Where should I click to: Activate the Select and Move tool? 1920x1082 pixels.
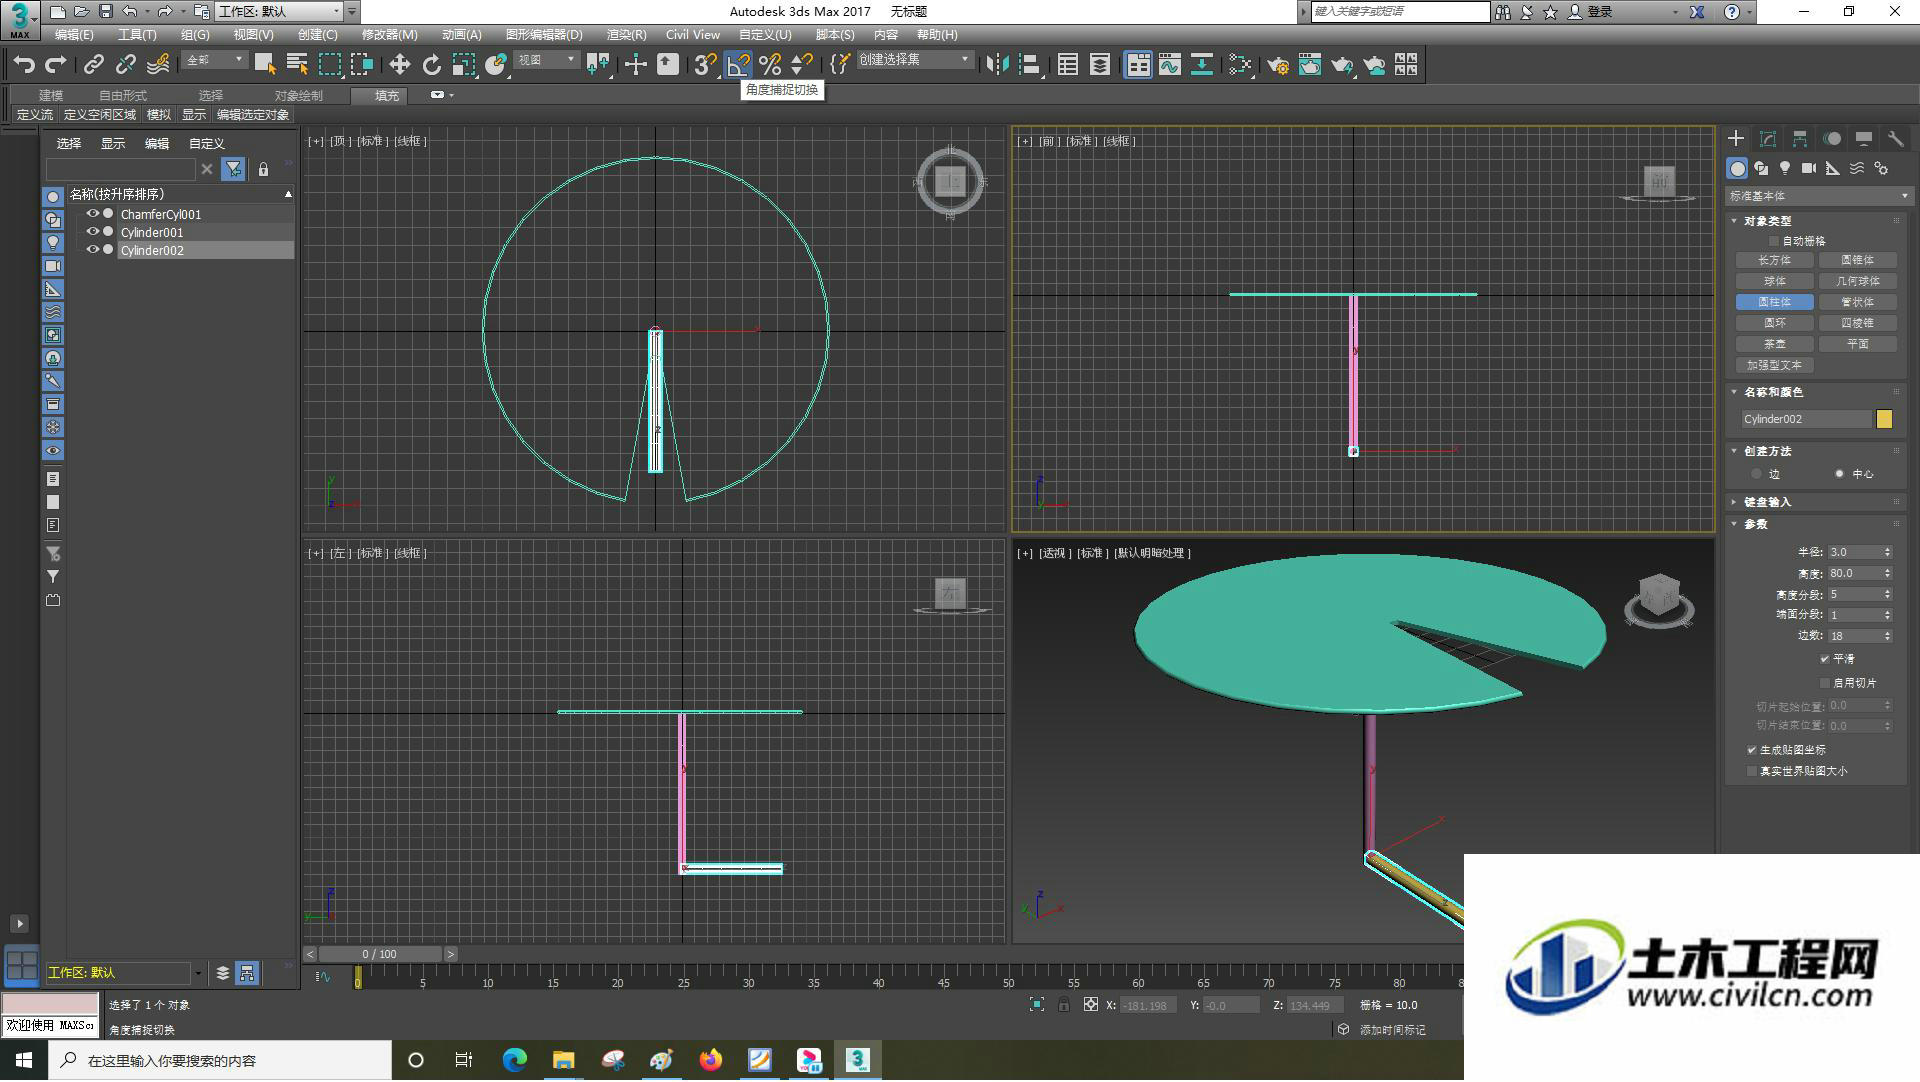click(399, 65)
